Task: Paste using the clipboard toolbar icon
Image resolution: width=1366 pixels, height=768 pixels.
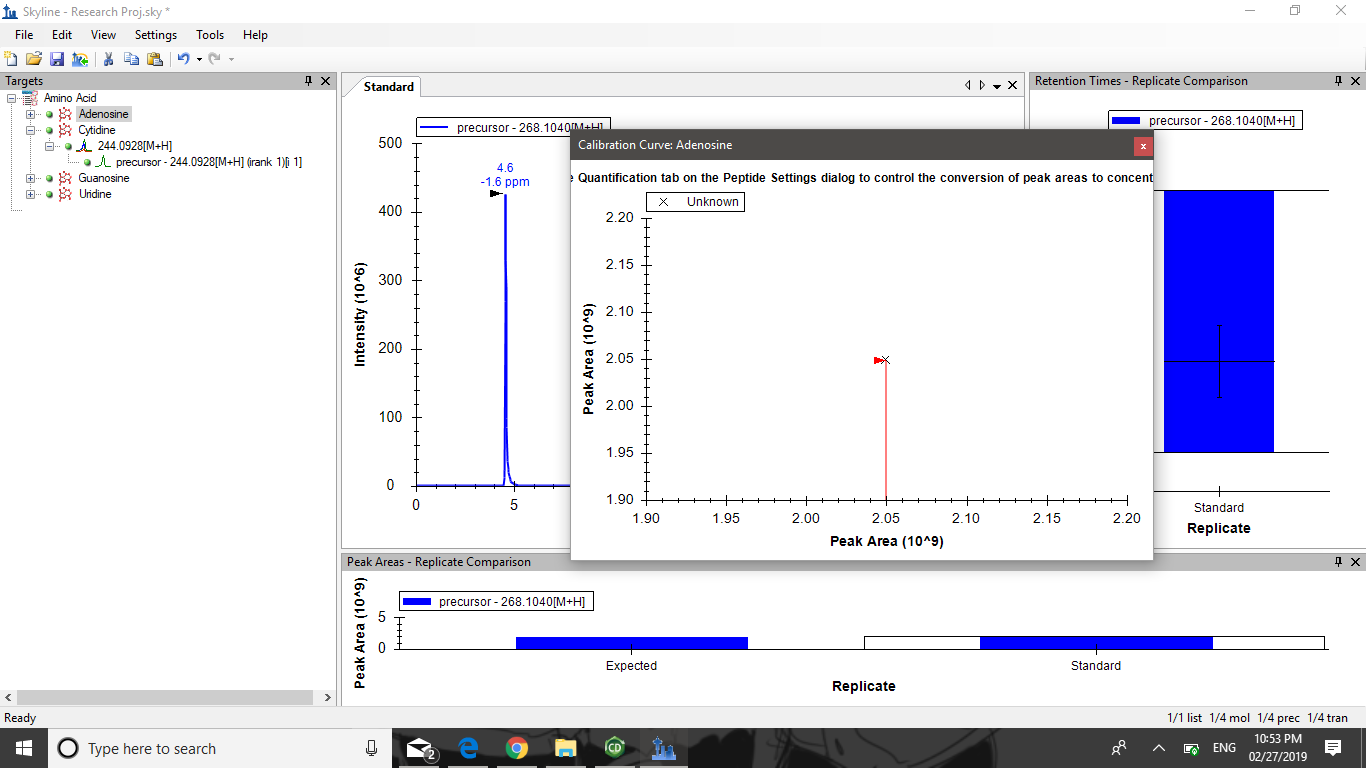Action: tap(154, 59)
